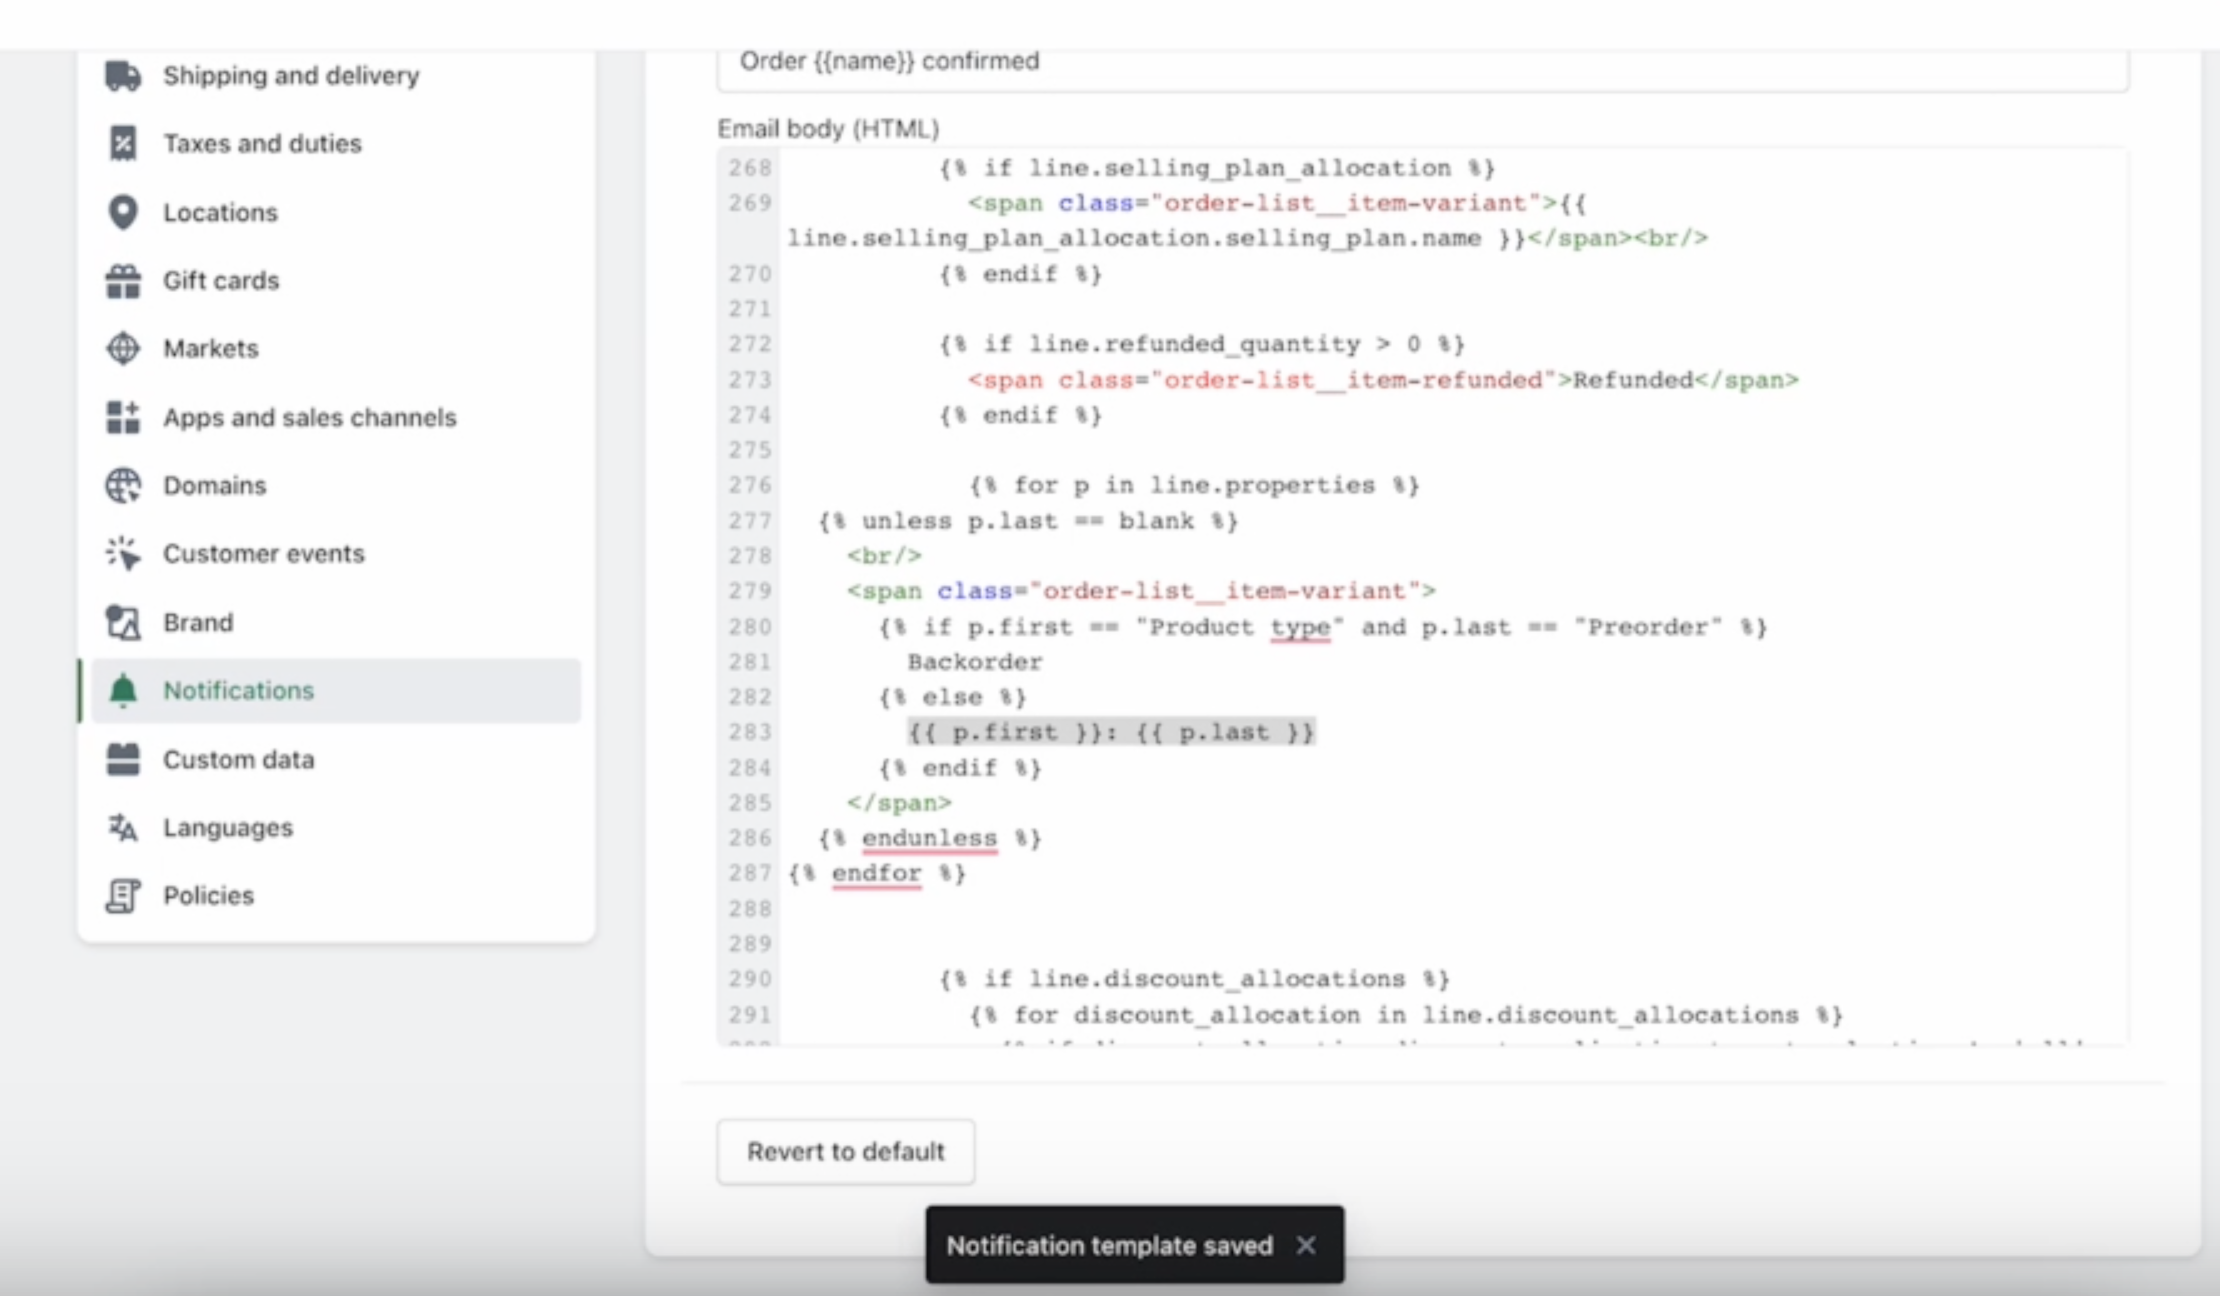
Task: Select the Locations pin icon
Action: pos(123,212)
